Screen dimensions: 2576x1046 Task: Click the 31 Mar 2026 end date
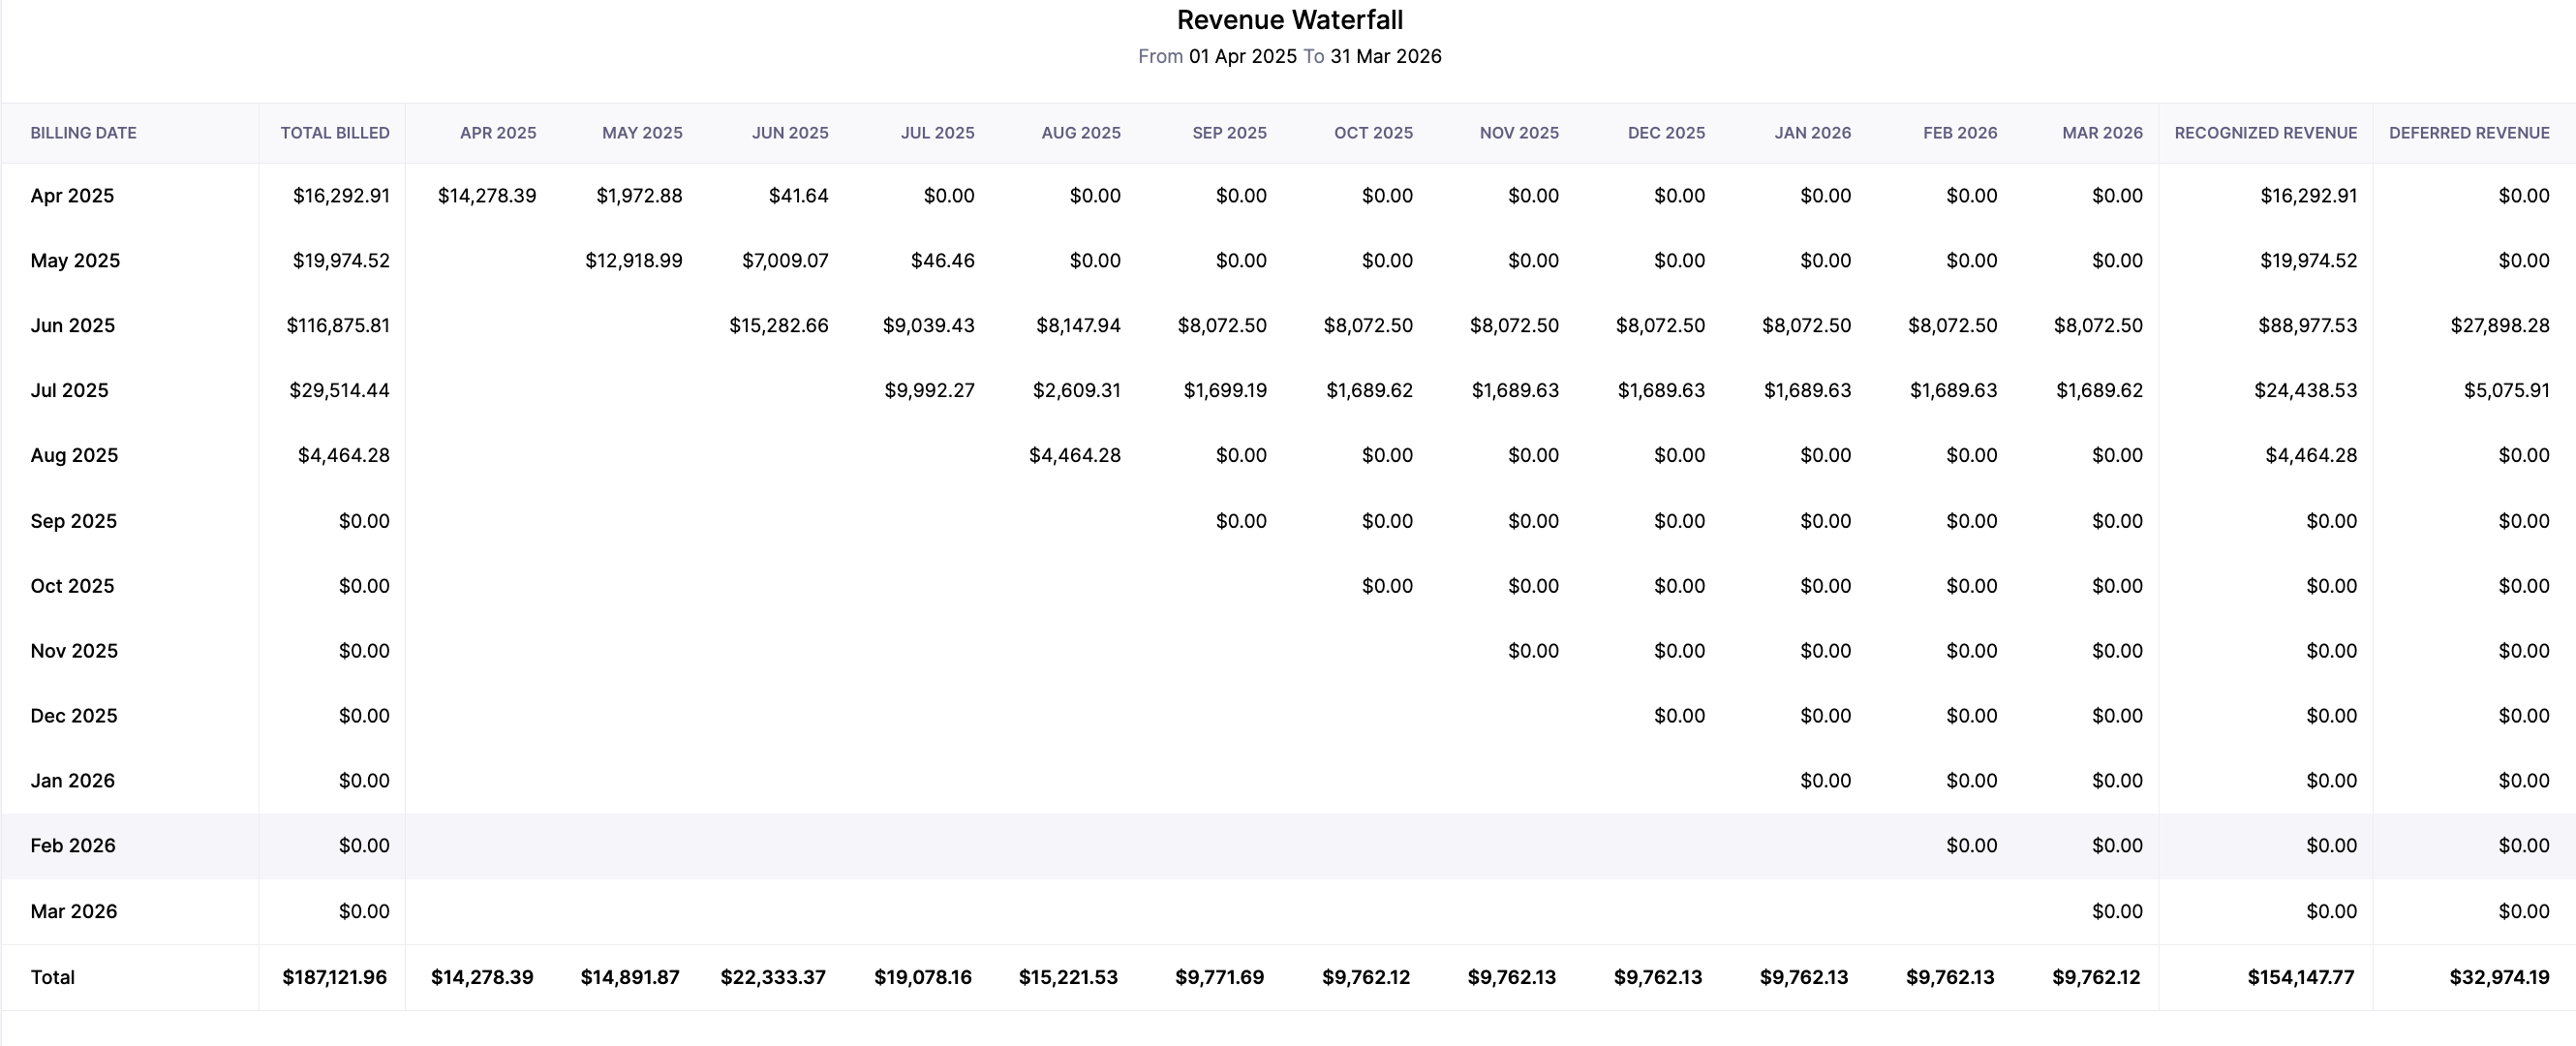pyautogui.click(x=1385, y=57)
